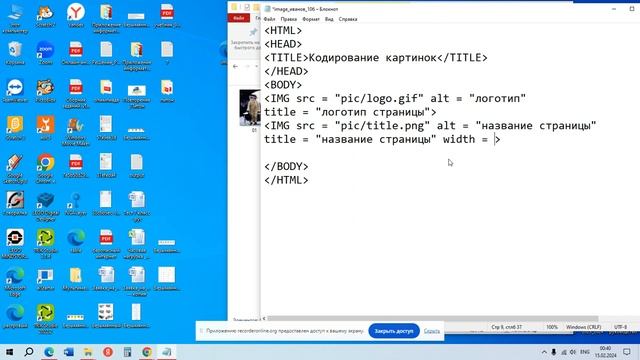Select the photo thumbnail in Explorer window
The width and height of the screenshot is (640, 360).
click(x=250, y=108)
